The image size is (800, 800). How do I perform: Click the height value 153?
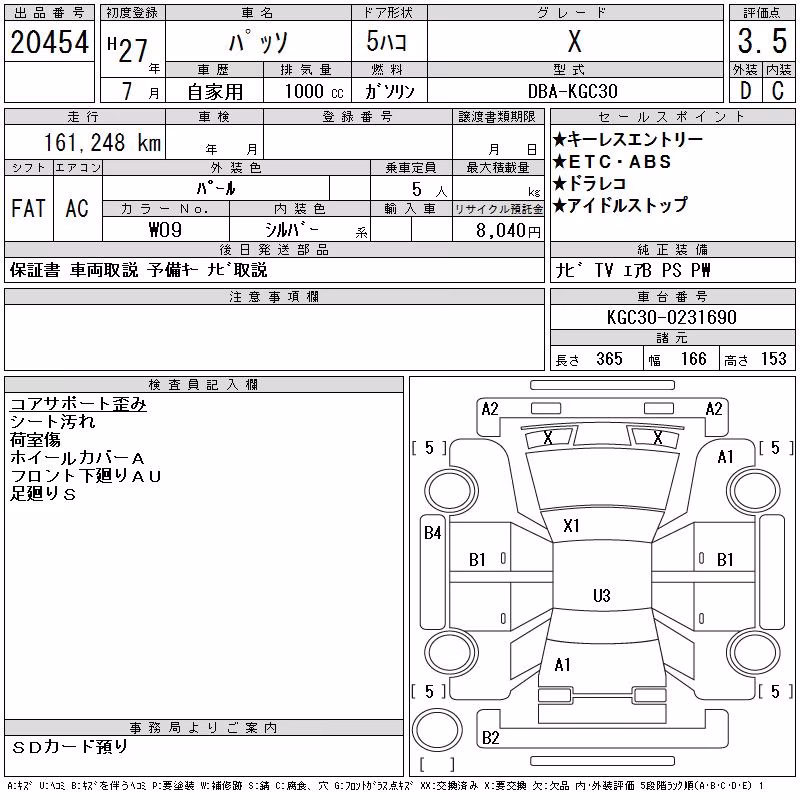click(x=773, y=359)
